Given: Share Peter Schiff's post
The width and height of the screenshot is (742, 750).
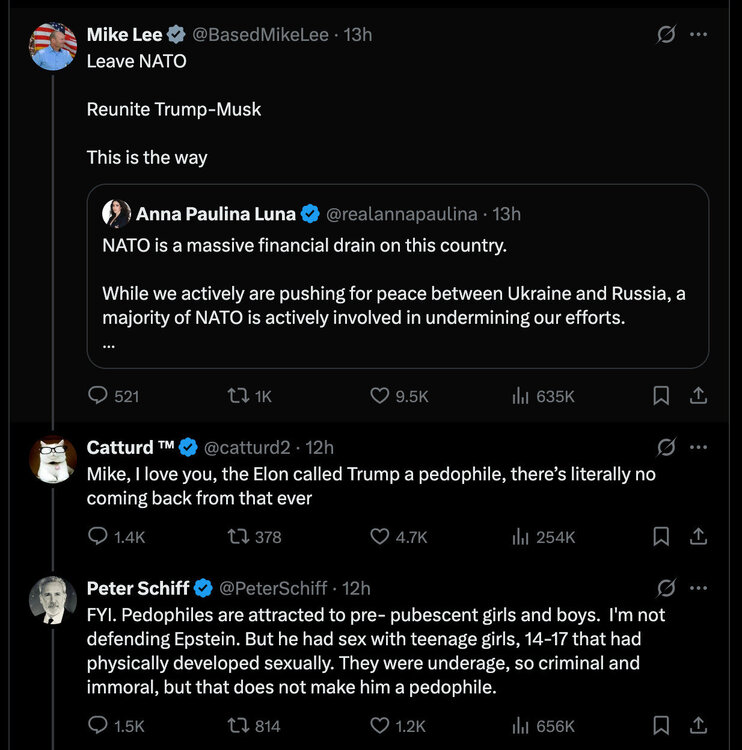Looking at the screenshot, I should [x=699, y=725].
